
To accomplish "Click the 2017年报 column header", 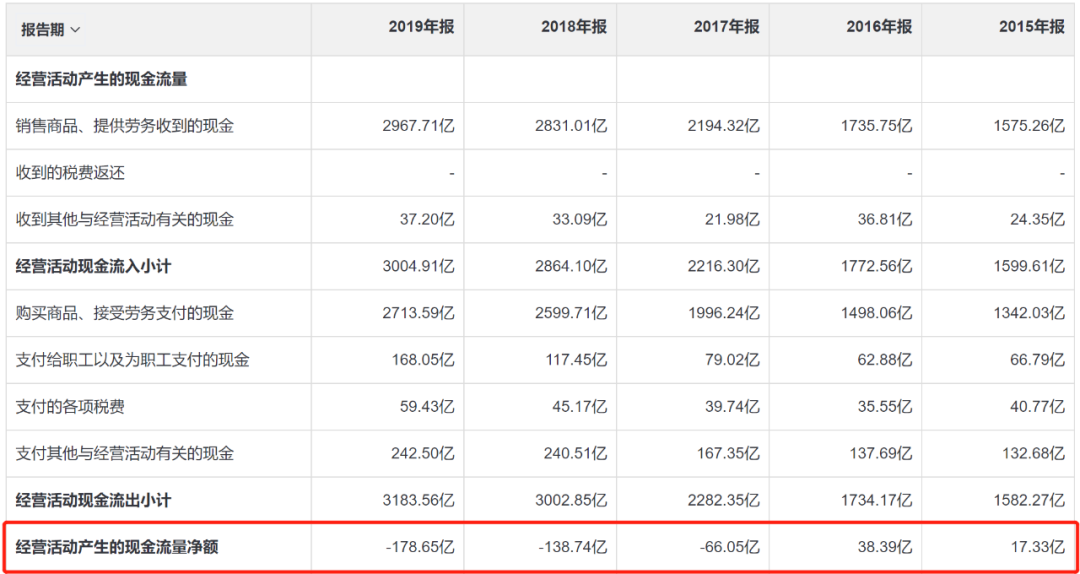I will (727, 28).
